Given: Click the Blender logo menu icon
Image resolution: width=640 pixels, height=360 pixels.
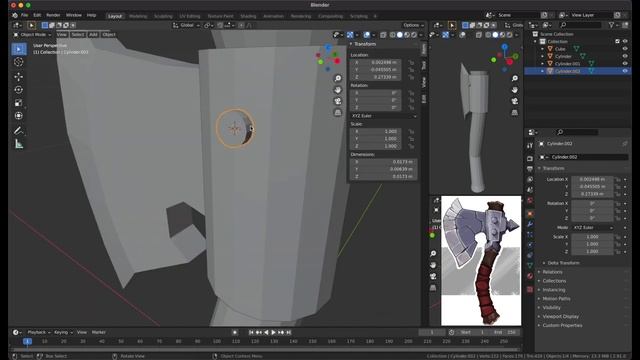Looking at the screenshot, I should [15, 15].
